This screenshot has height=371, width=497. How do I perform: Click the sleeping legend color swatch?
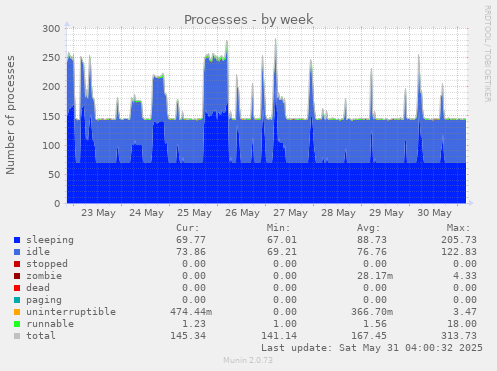click(x=17, y=240)
